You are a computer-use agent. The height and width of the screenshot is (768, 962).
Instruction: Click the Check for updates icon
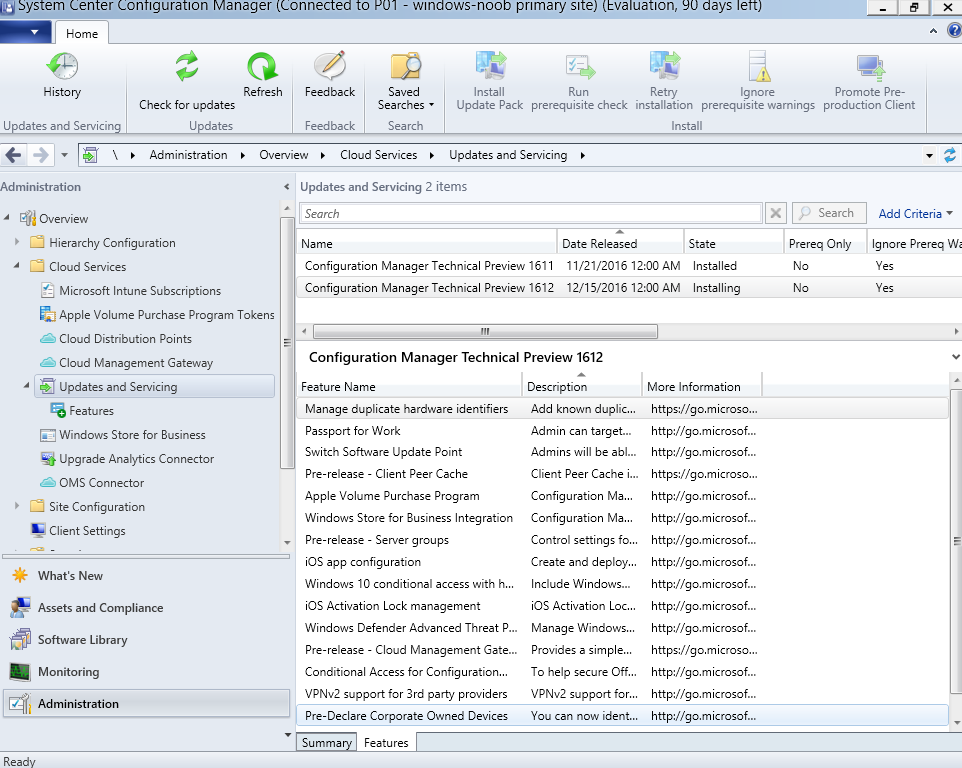point(187,66)
